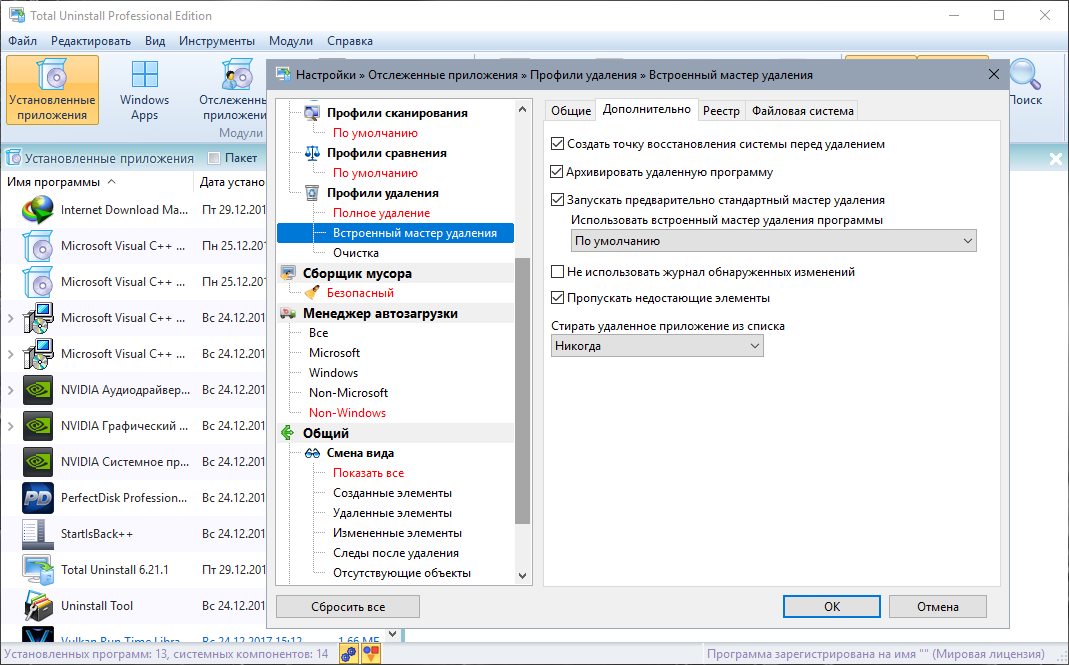Click the dialog window icon beside Настройки
Screen dimensions: 1069x665
tap(283, 75)
